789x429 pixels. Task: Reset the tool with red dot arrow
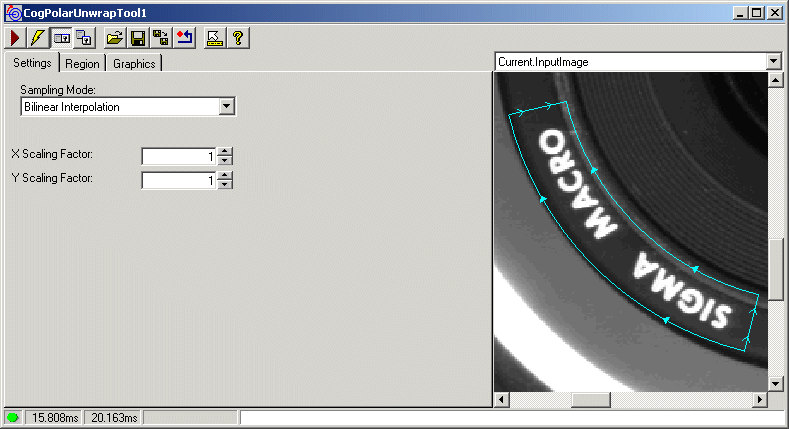184,38
